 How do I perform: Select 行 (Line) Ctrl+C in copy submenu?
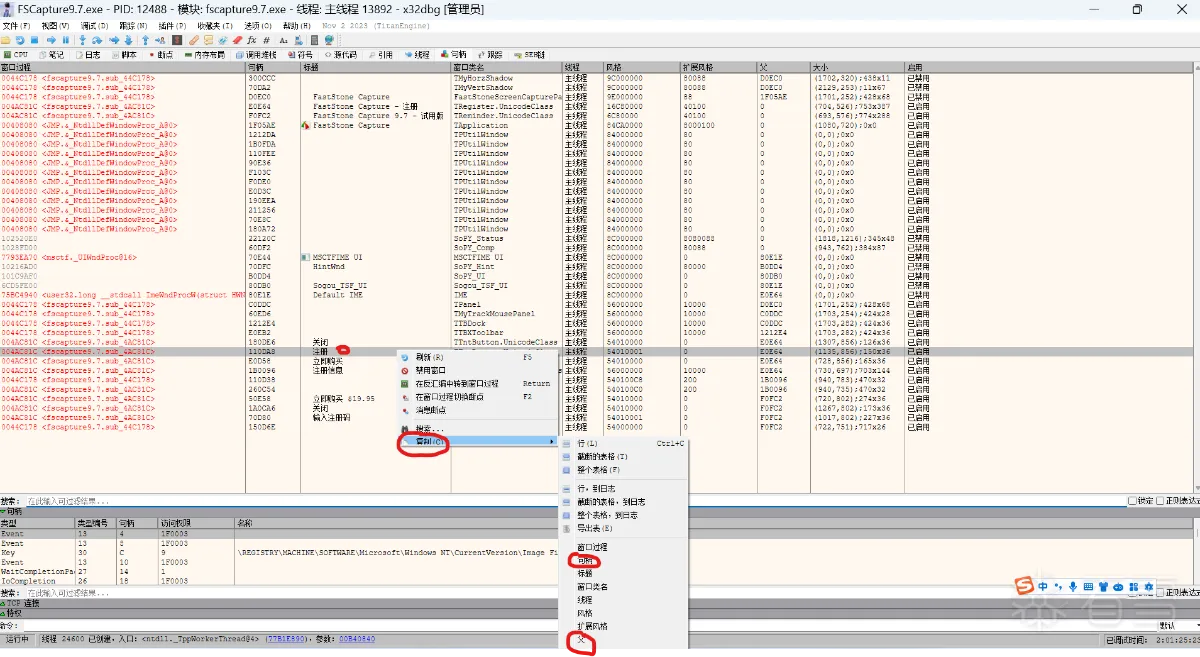pyautogui.click(x=623, y=443)
